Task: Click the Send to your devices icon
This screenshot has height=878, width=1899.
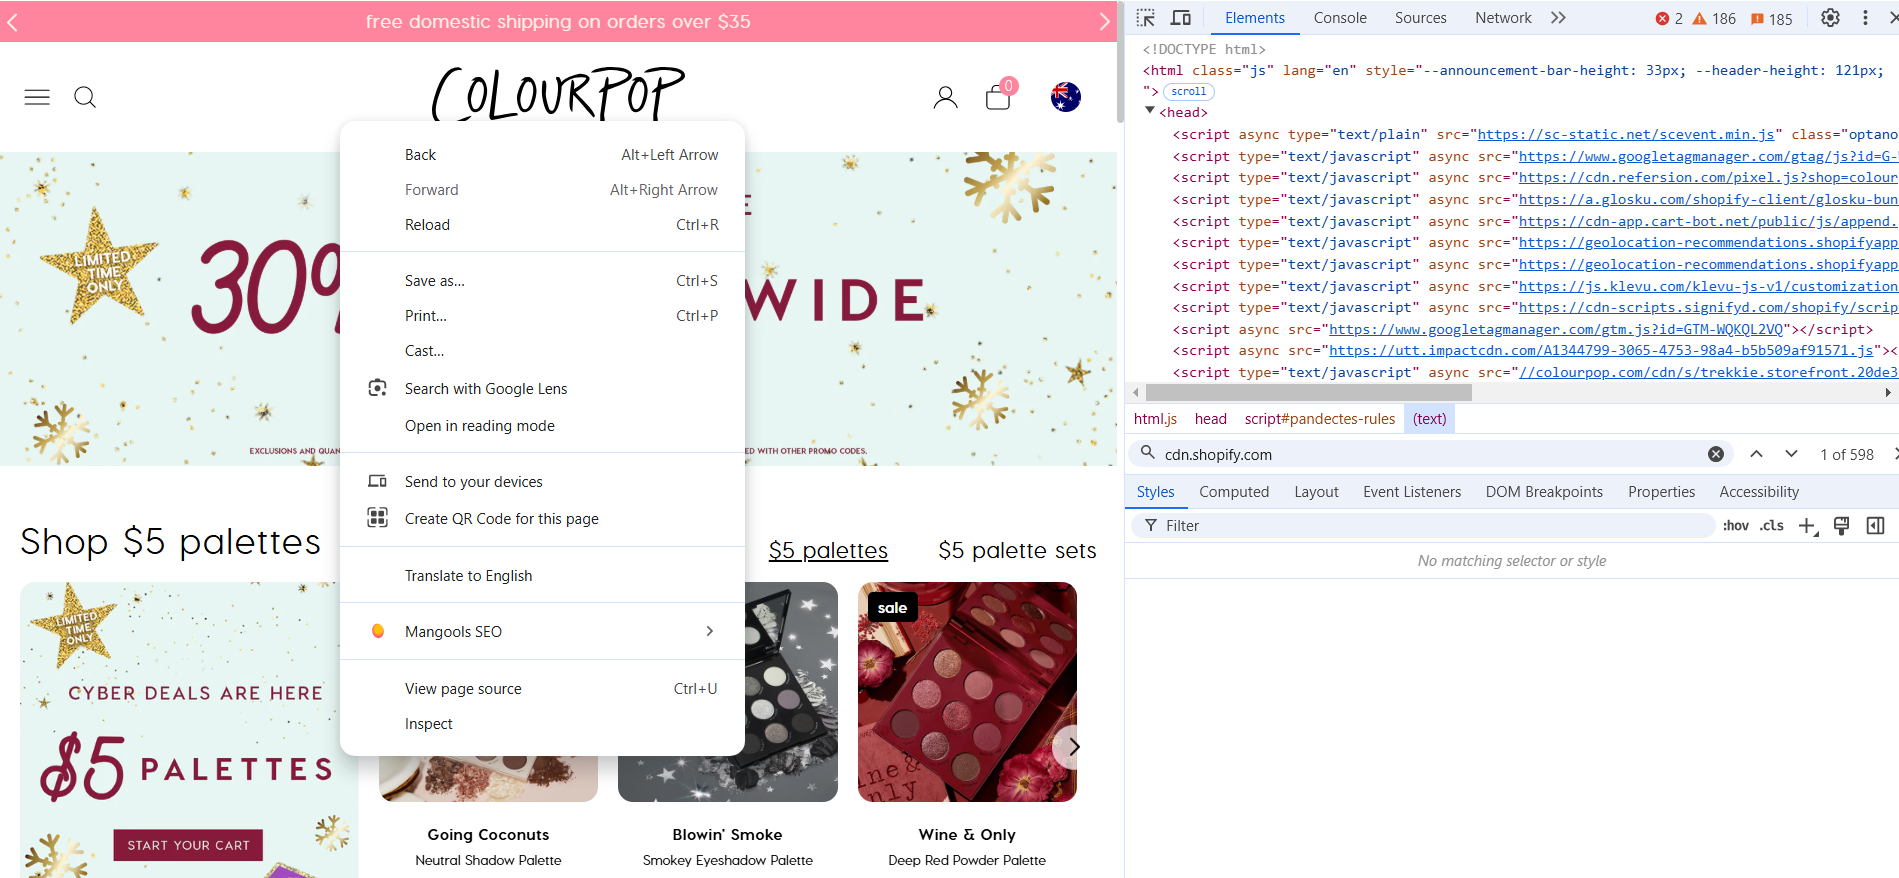Action: point(377,481)
